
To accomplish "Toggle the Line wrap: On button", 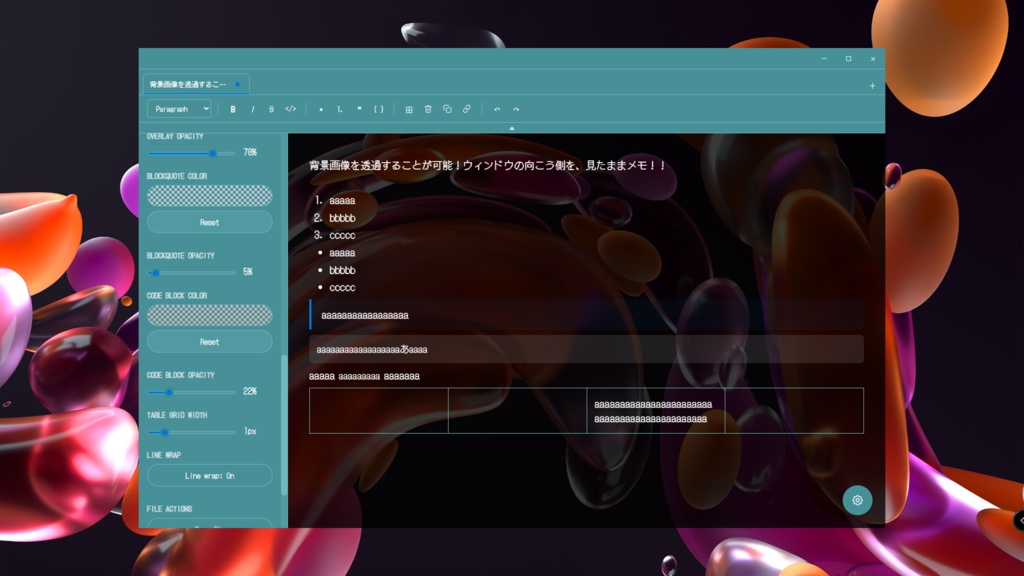I will (x=210, y=475).
